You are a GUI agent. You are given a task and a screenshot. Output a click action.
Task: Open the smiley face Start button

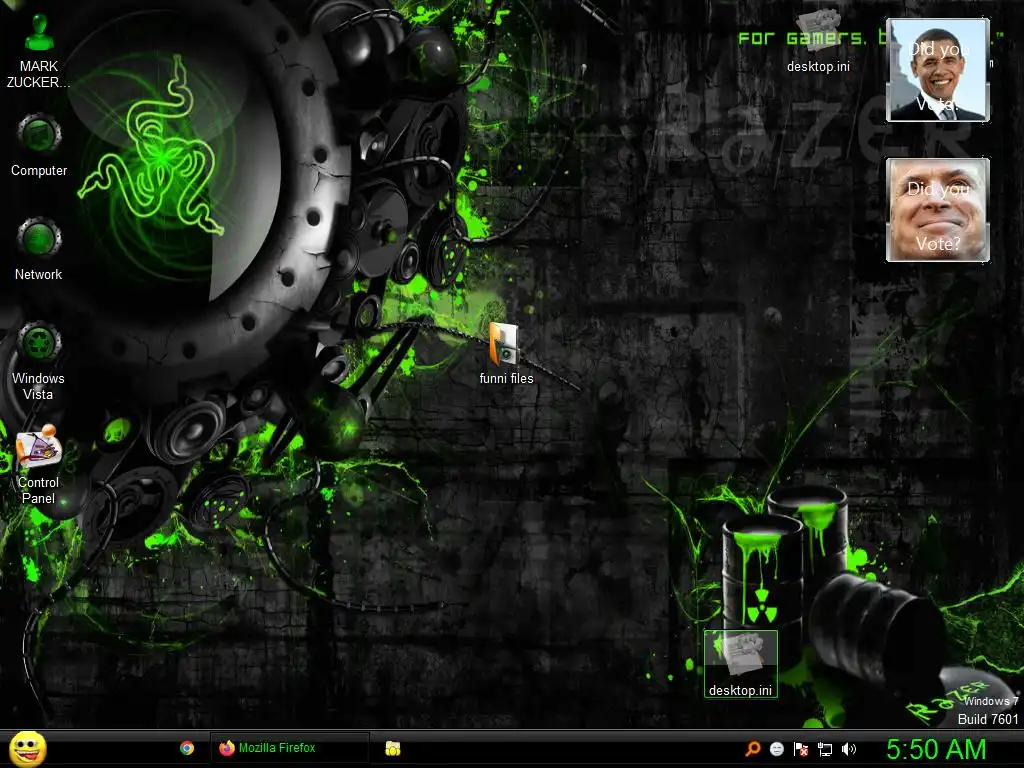[x=28, y=748]
